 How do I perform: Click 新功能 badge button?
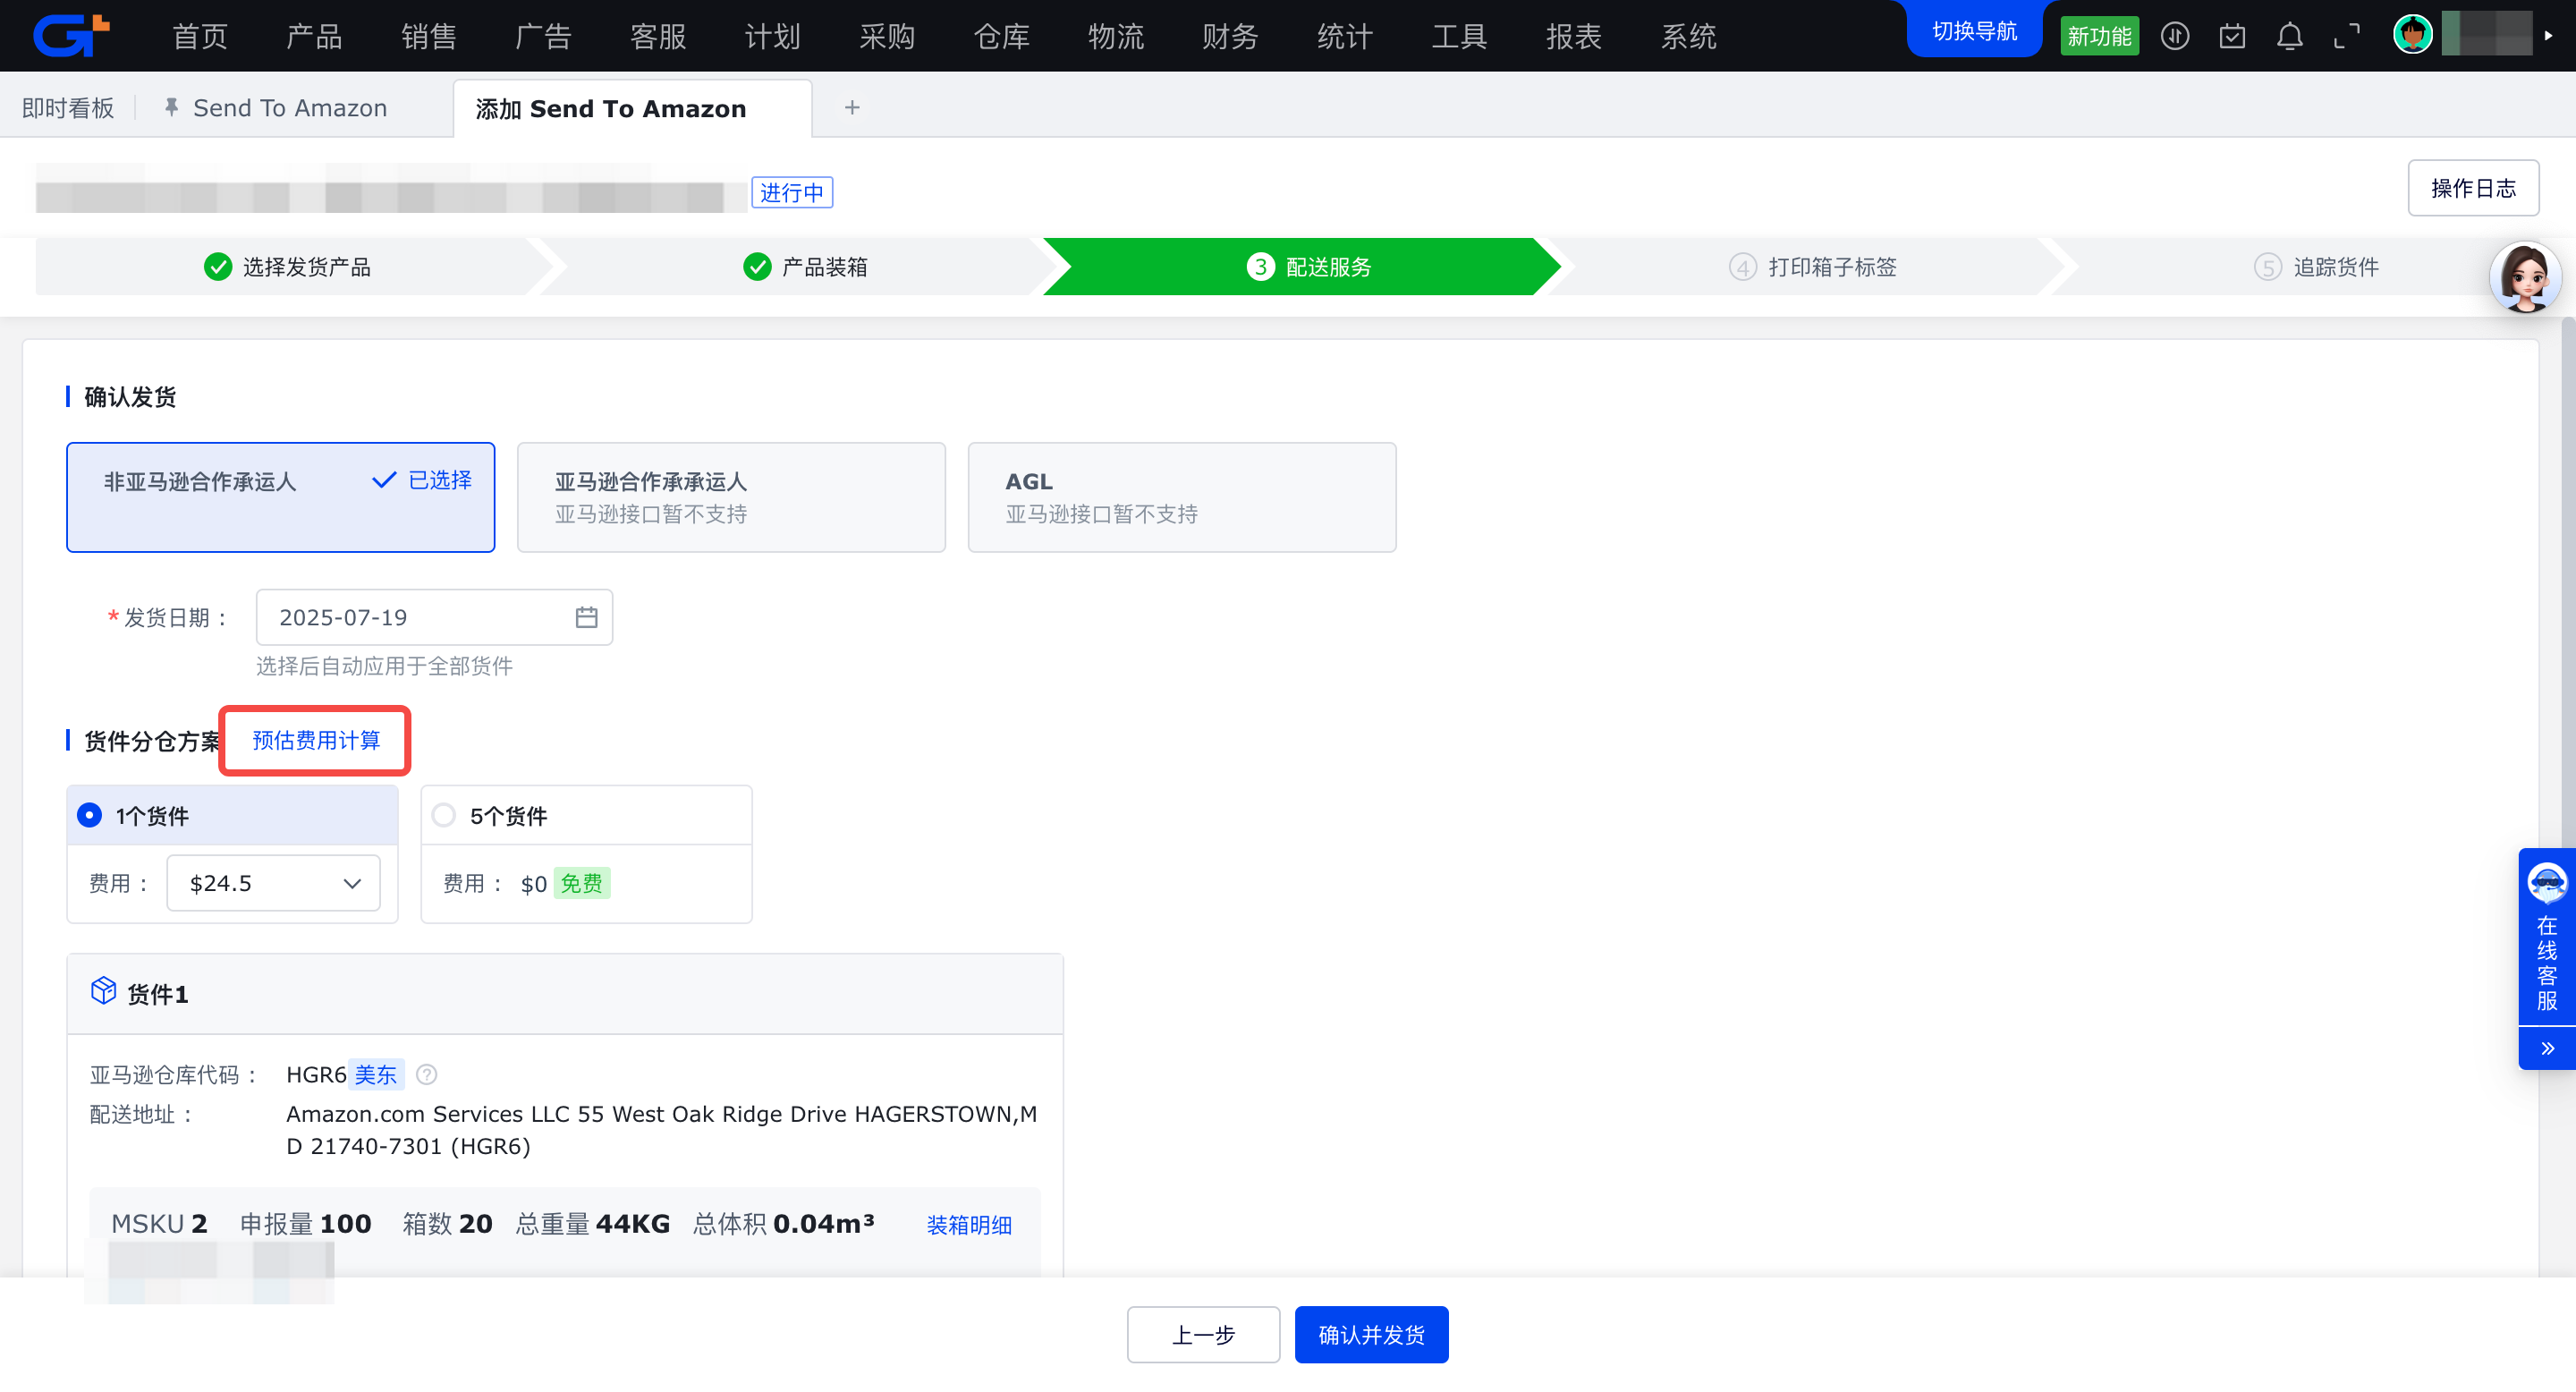(2098, 37)
